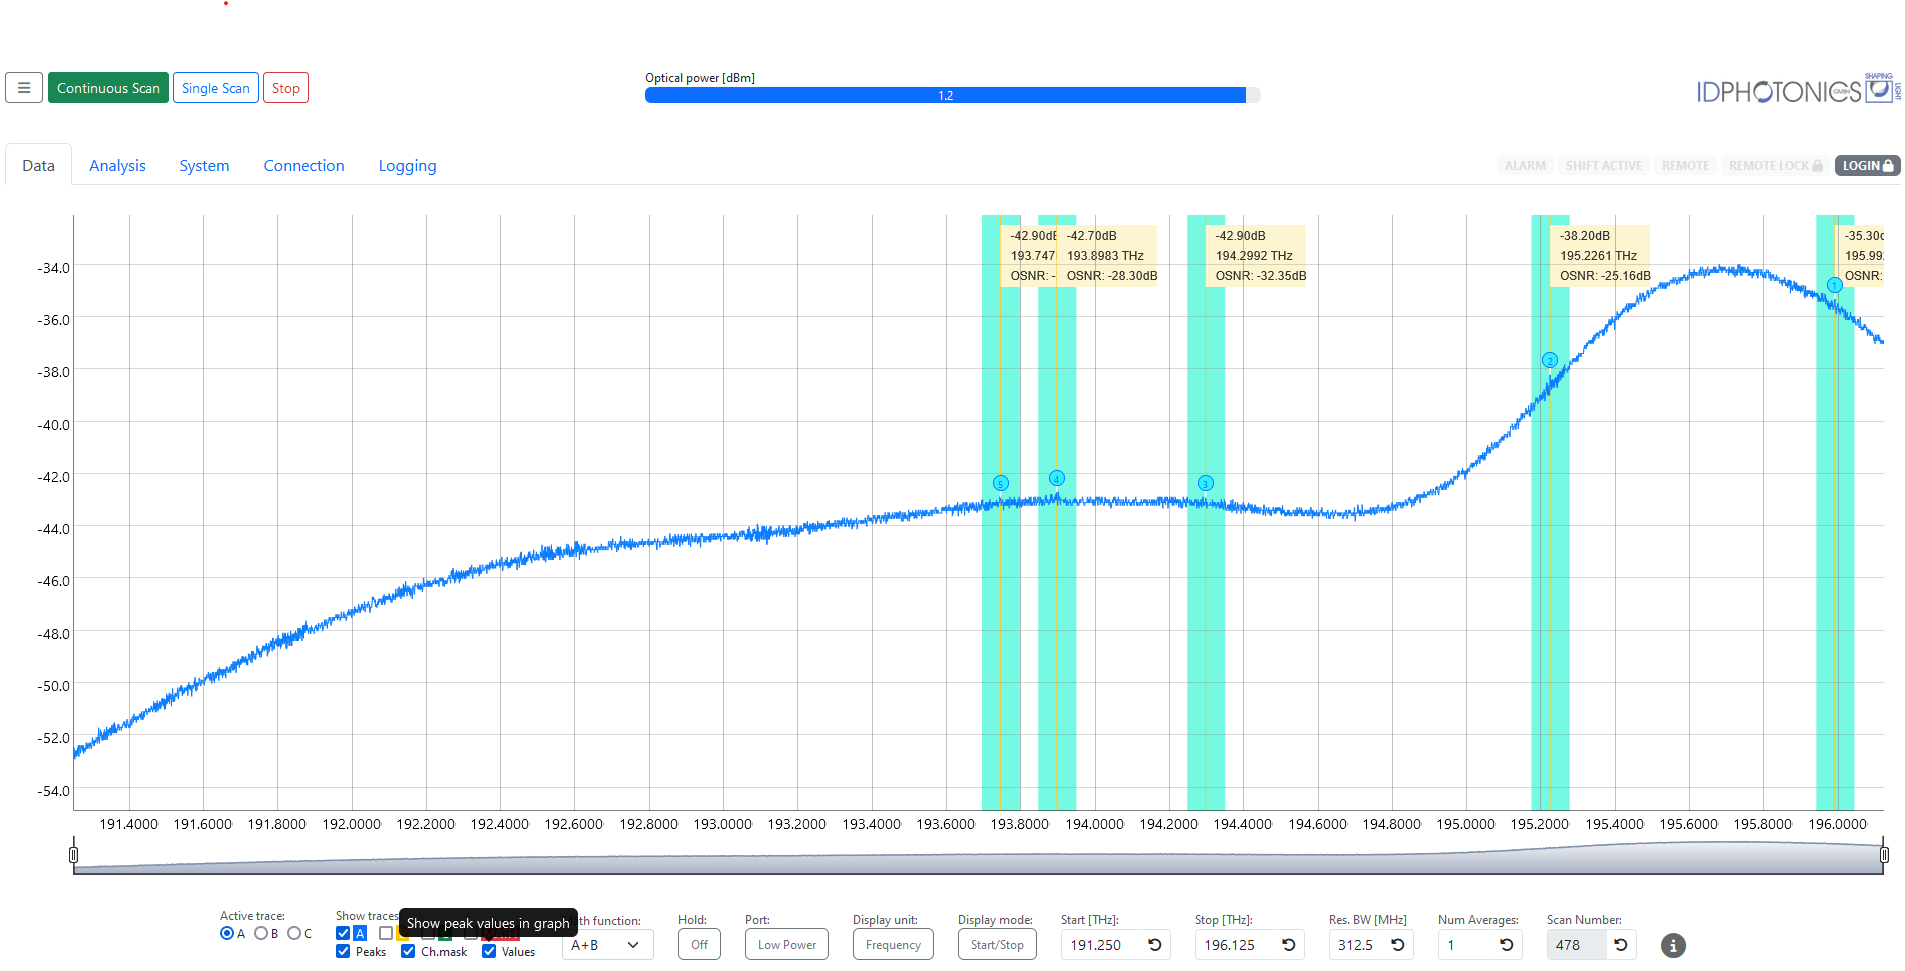Click peak marker 2 on the graph
The height and width of the screenshot is (971, 1905).
click(1549, 360)
